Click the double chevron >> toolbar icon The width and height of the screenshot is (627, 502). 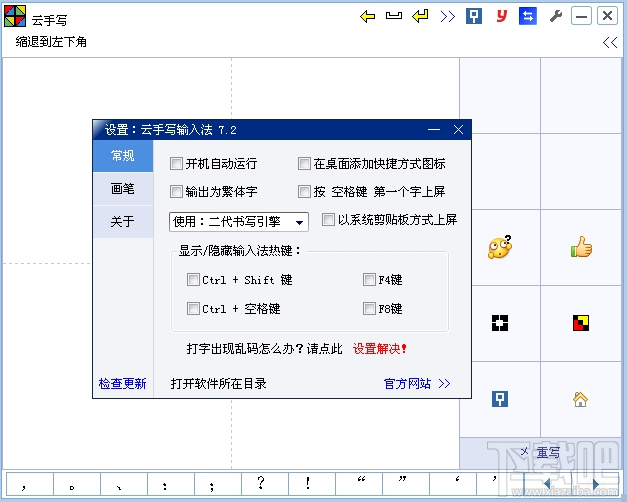pyautogui.click(x=447, y=16)
